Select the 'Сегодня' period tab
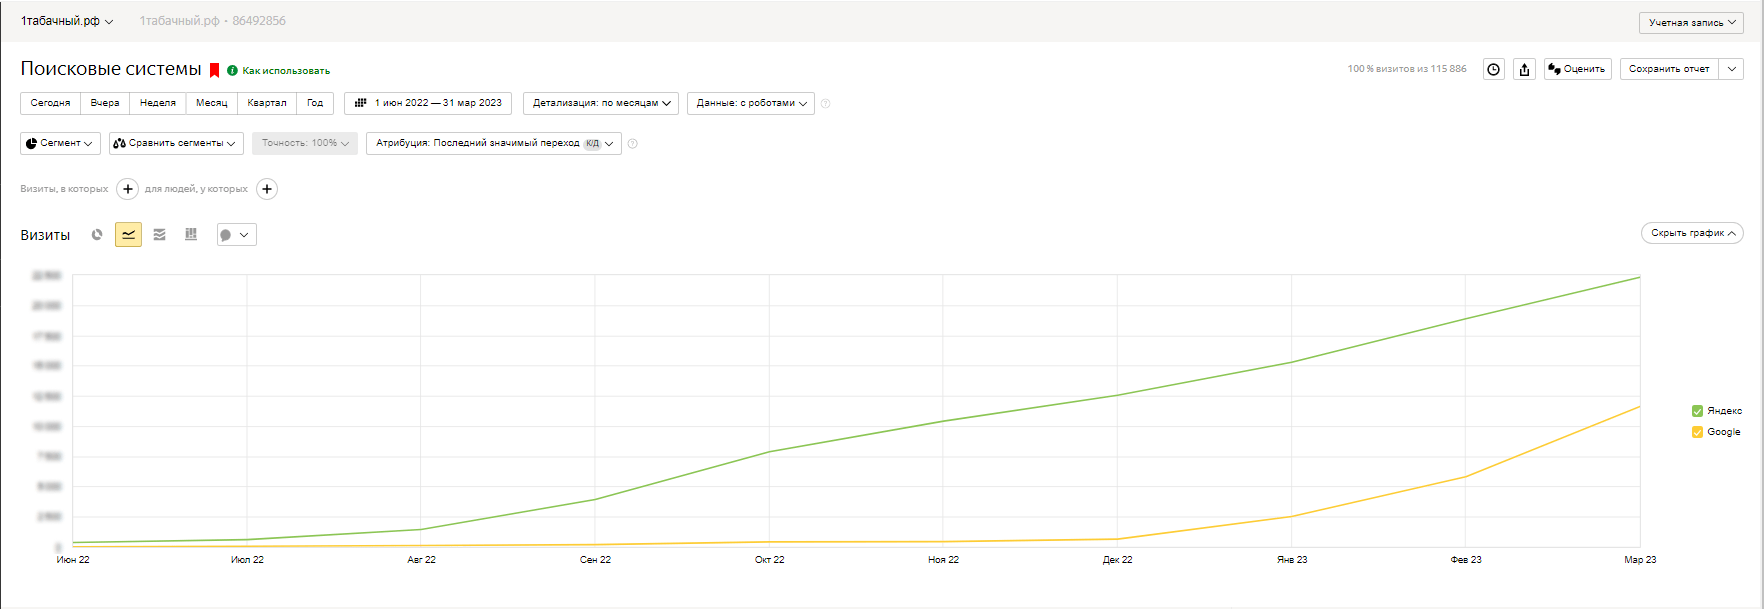 50,103
